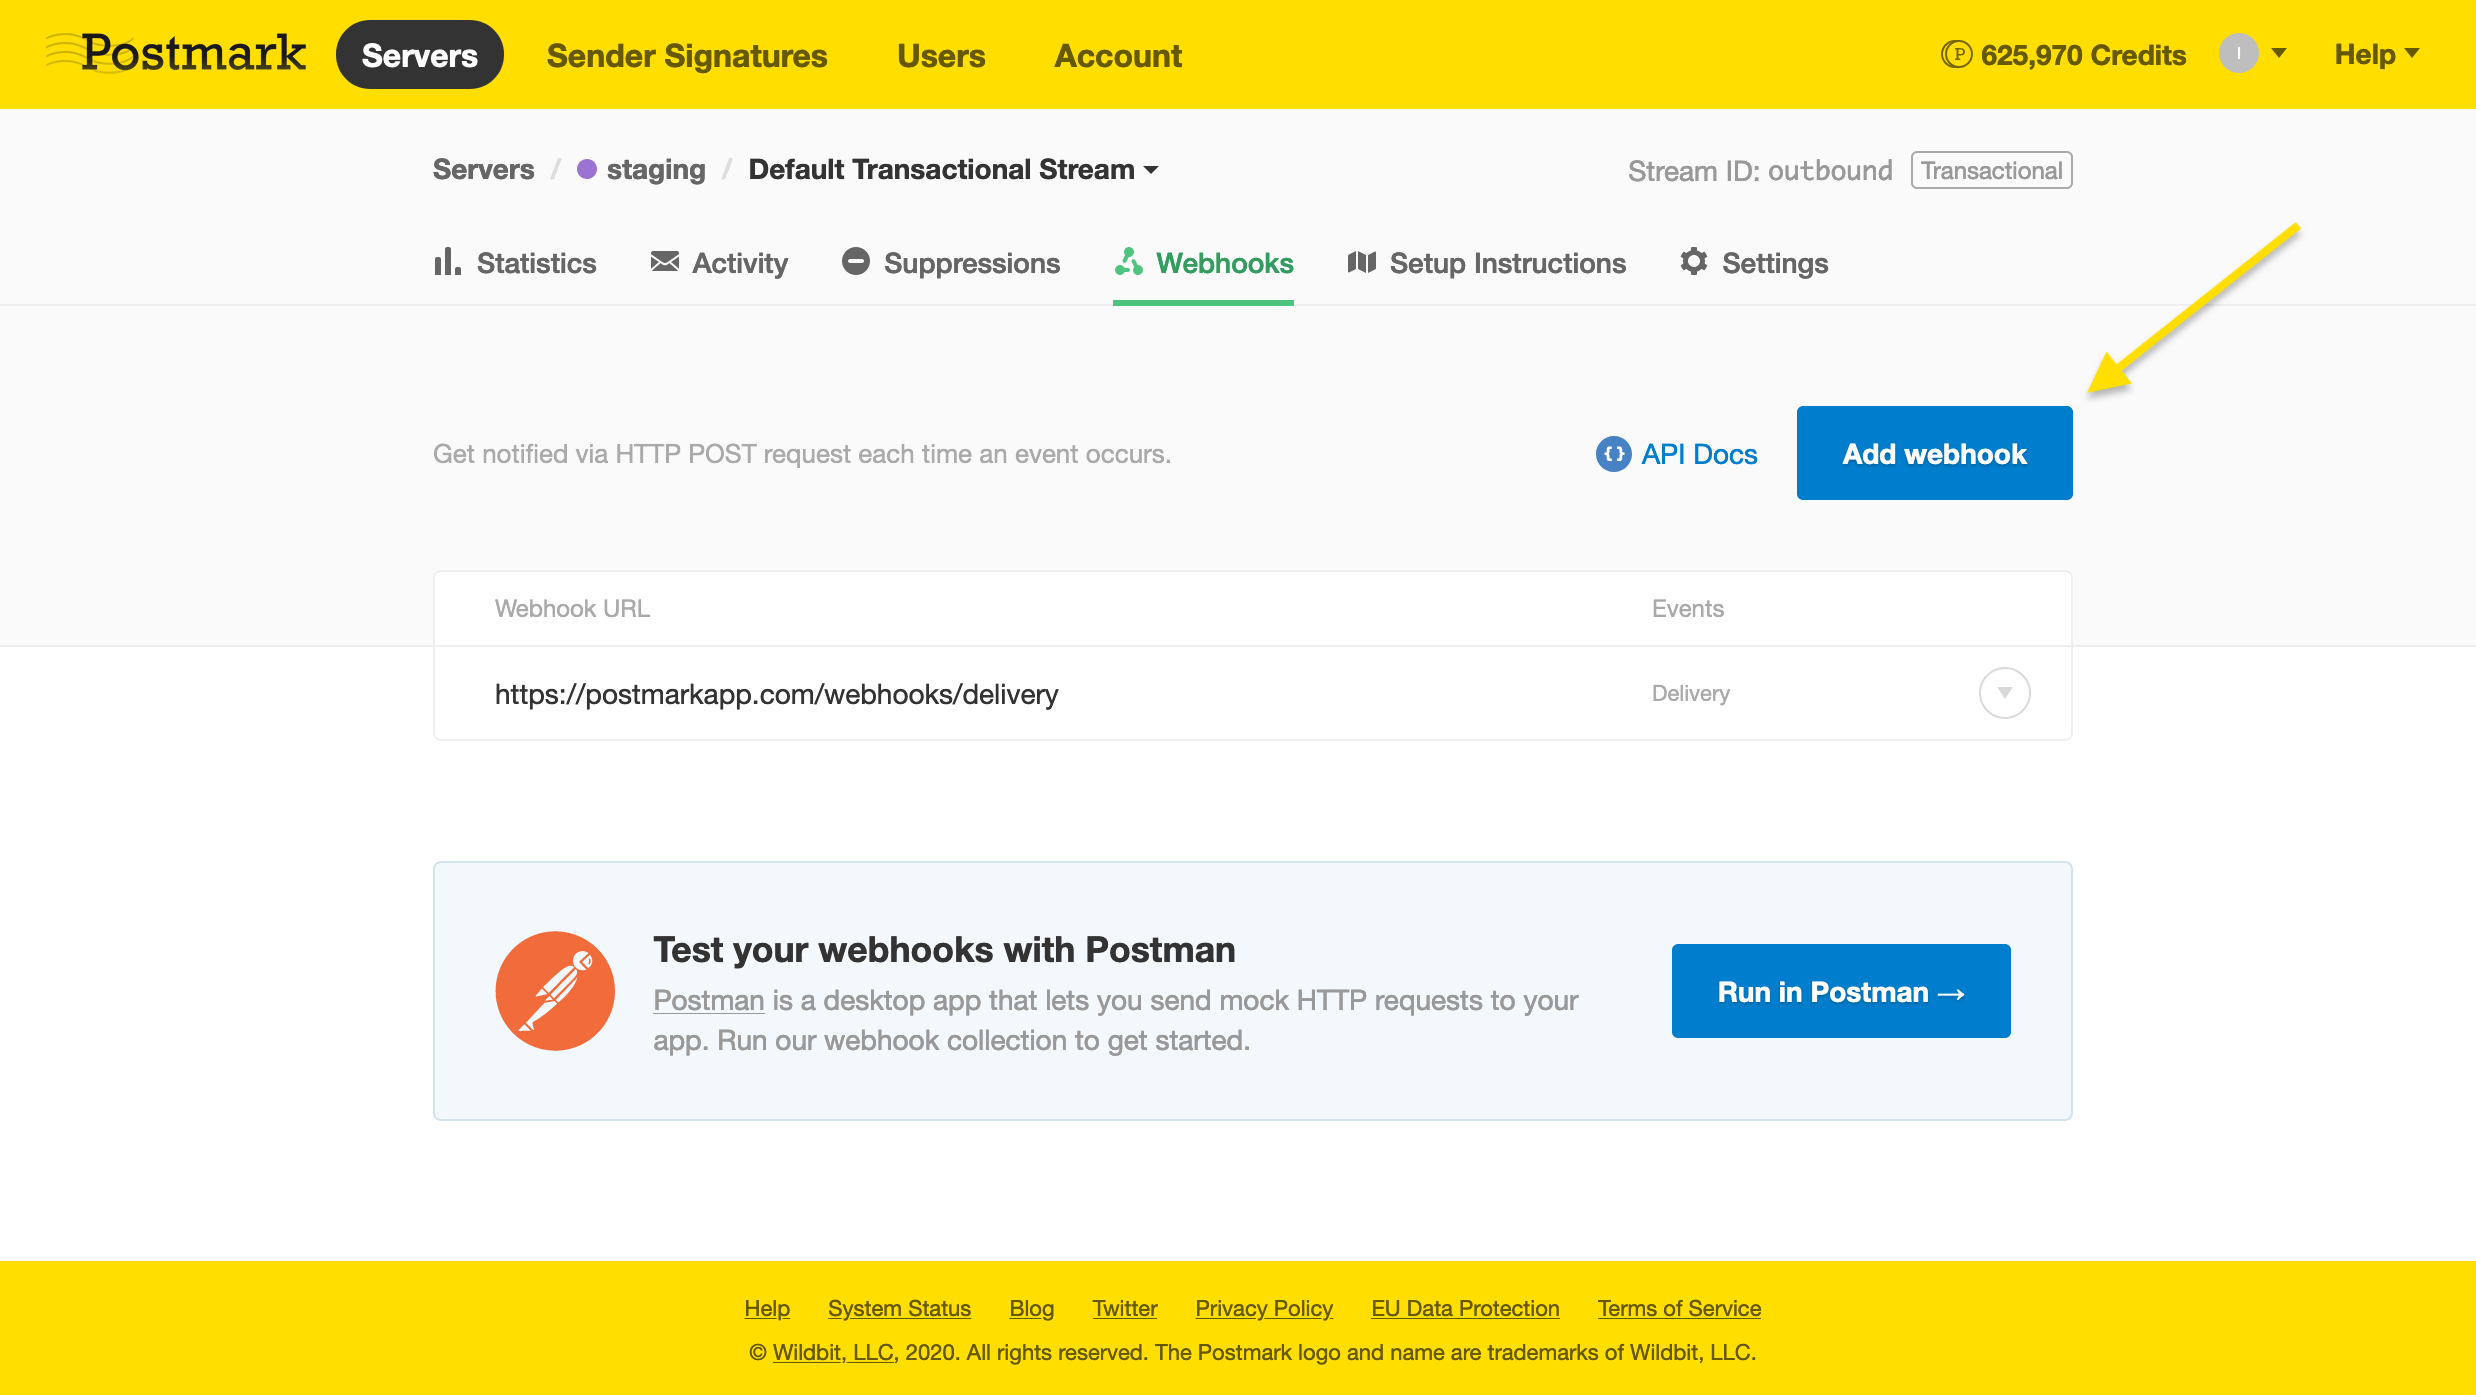Click the Statistics bar chart icon
2476x1395 pixels.
(x=447, y=262)
